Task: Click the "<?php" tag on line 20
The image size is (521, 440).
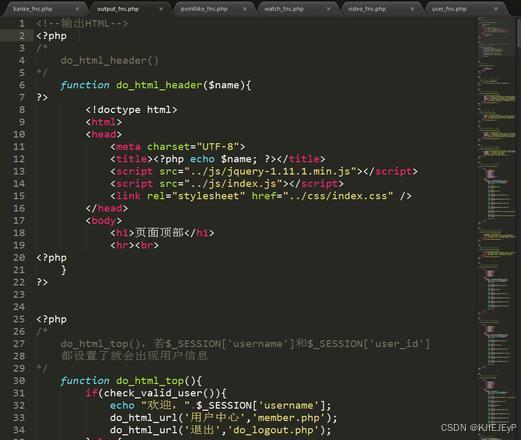Action: (52, 258)
